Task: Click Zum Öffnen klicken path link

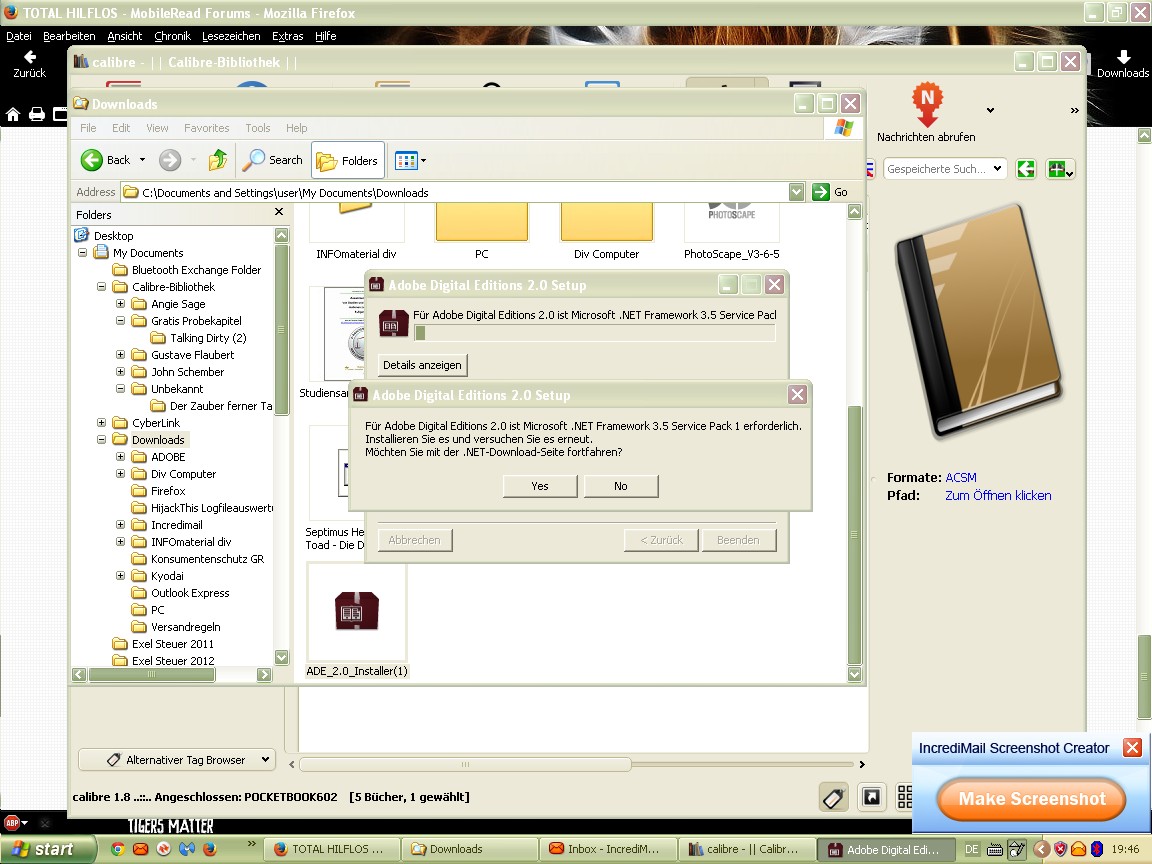Action: pyautogui.click(x=998, y=495)
